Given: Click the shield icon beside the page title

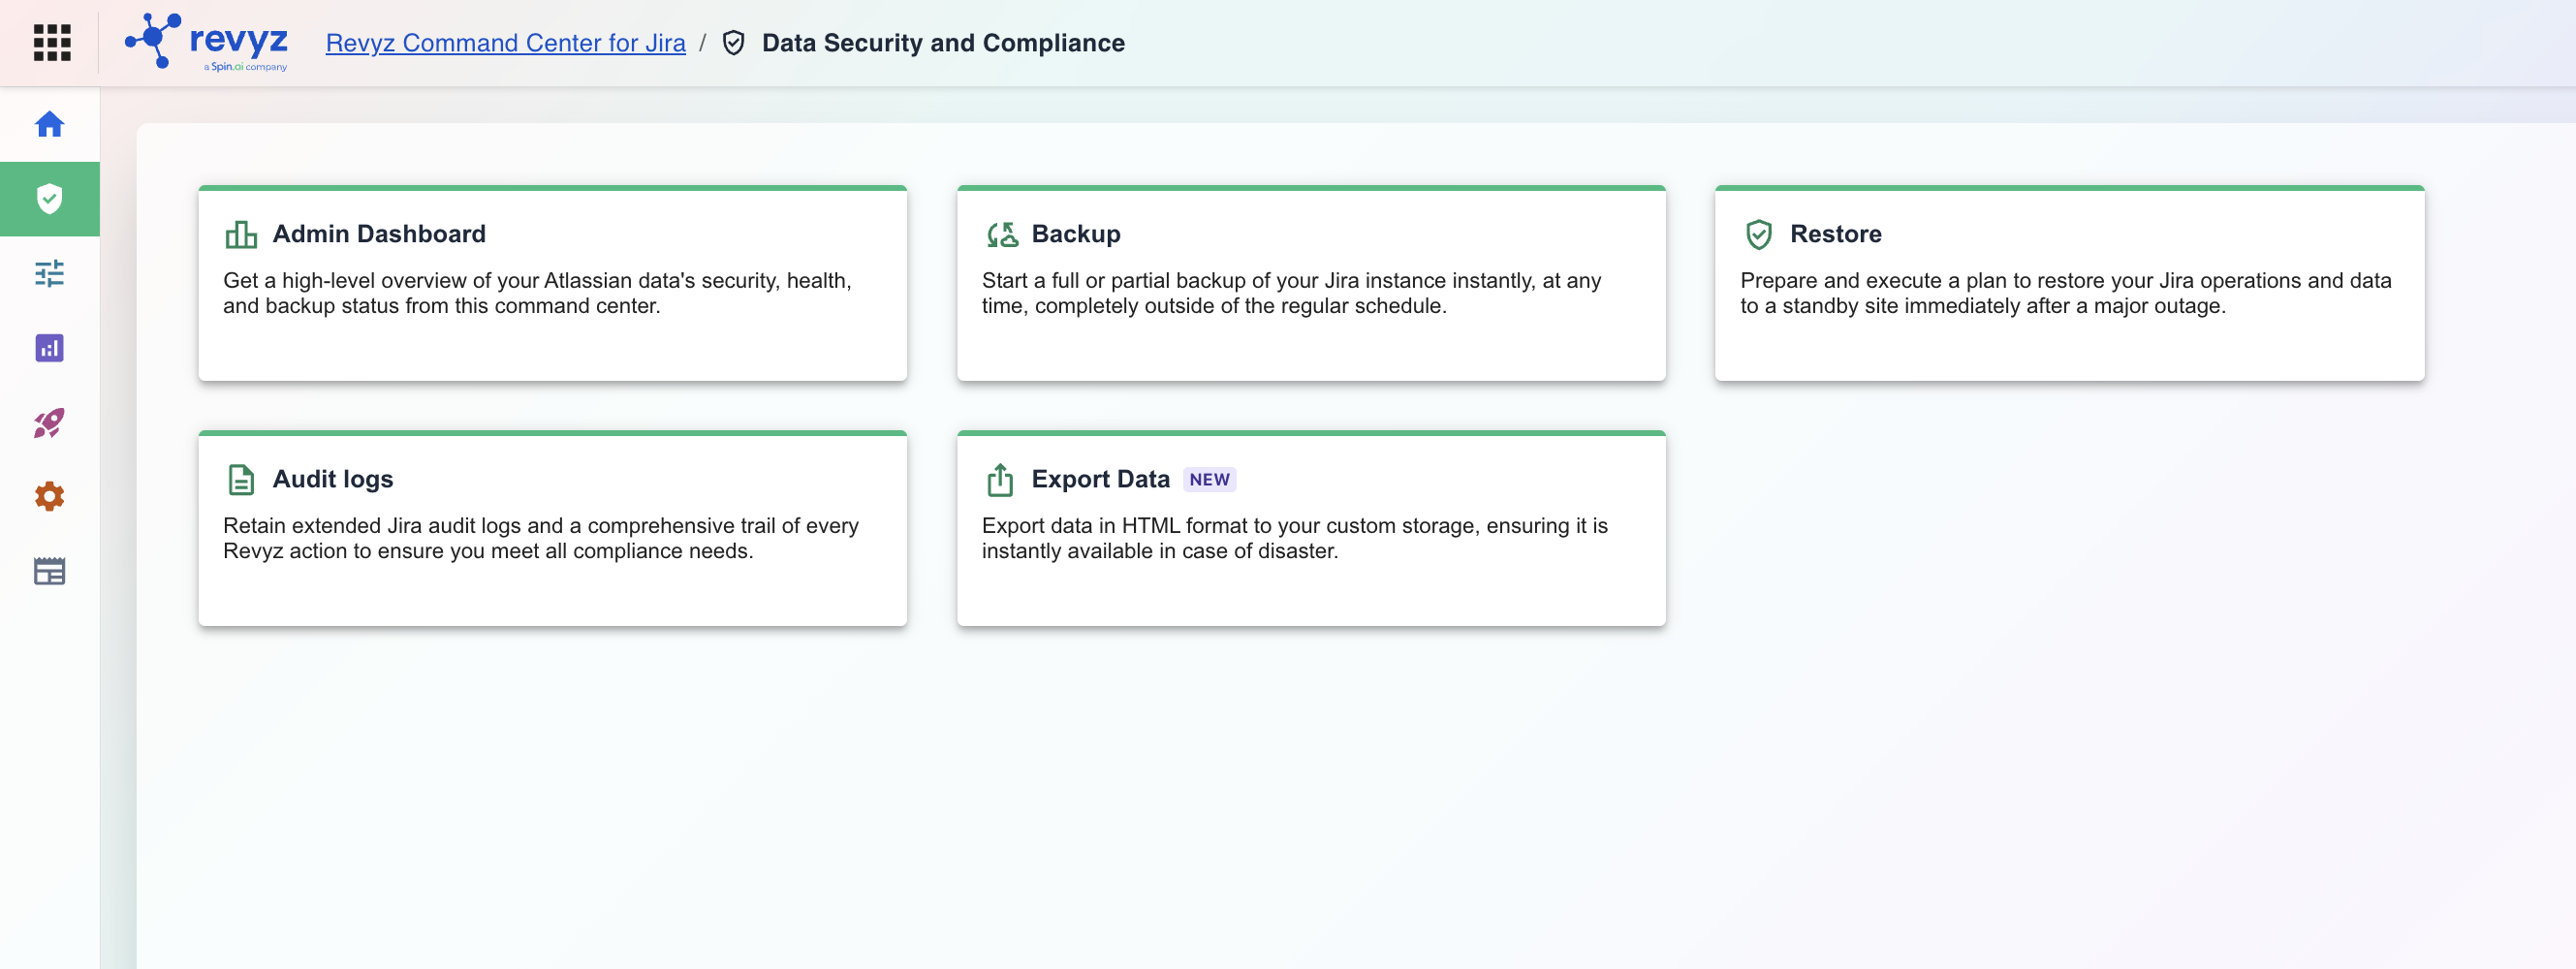Looking at the screenshot, I should click(x=734, y=43).
